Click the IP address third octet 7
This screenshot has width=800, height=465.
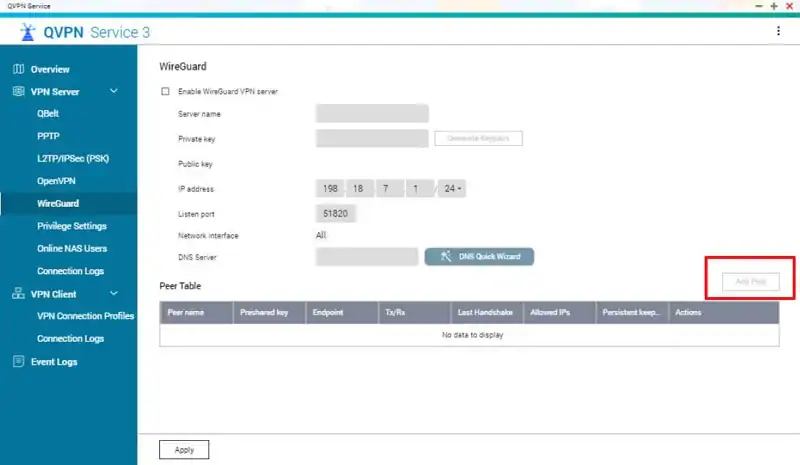pos(390,188)
